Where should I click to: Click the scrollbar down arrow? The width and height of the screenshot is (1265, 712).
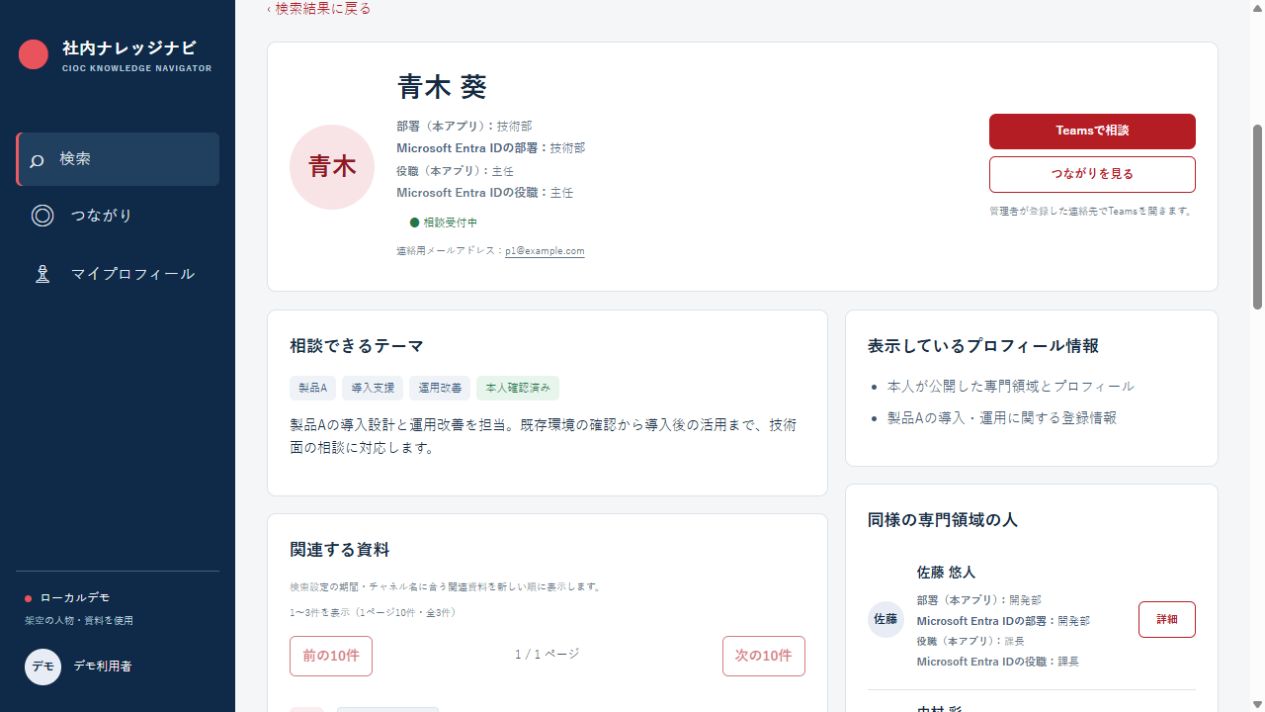[x=1257, y=703]
